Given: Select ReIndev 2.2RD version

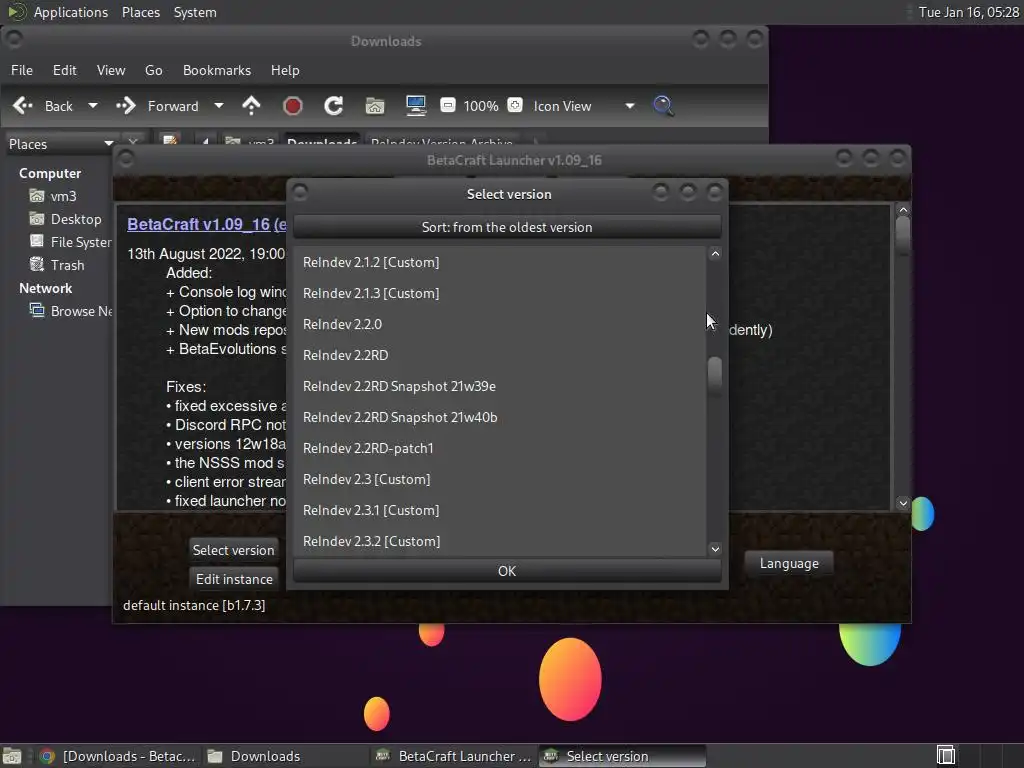Looking at the screenshot, I should [500, 355].
